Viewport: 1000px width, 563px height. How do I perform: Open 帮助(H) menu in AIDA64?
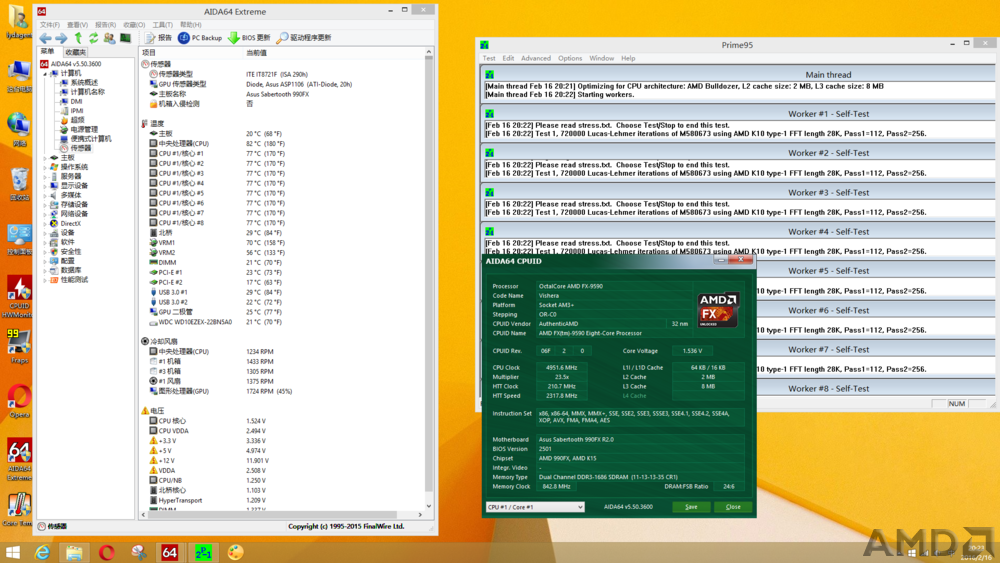(191, 25)
